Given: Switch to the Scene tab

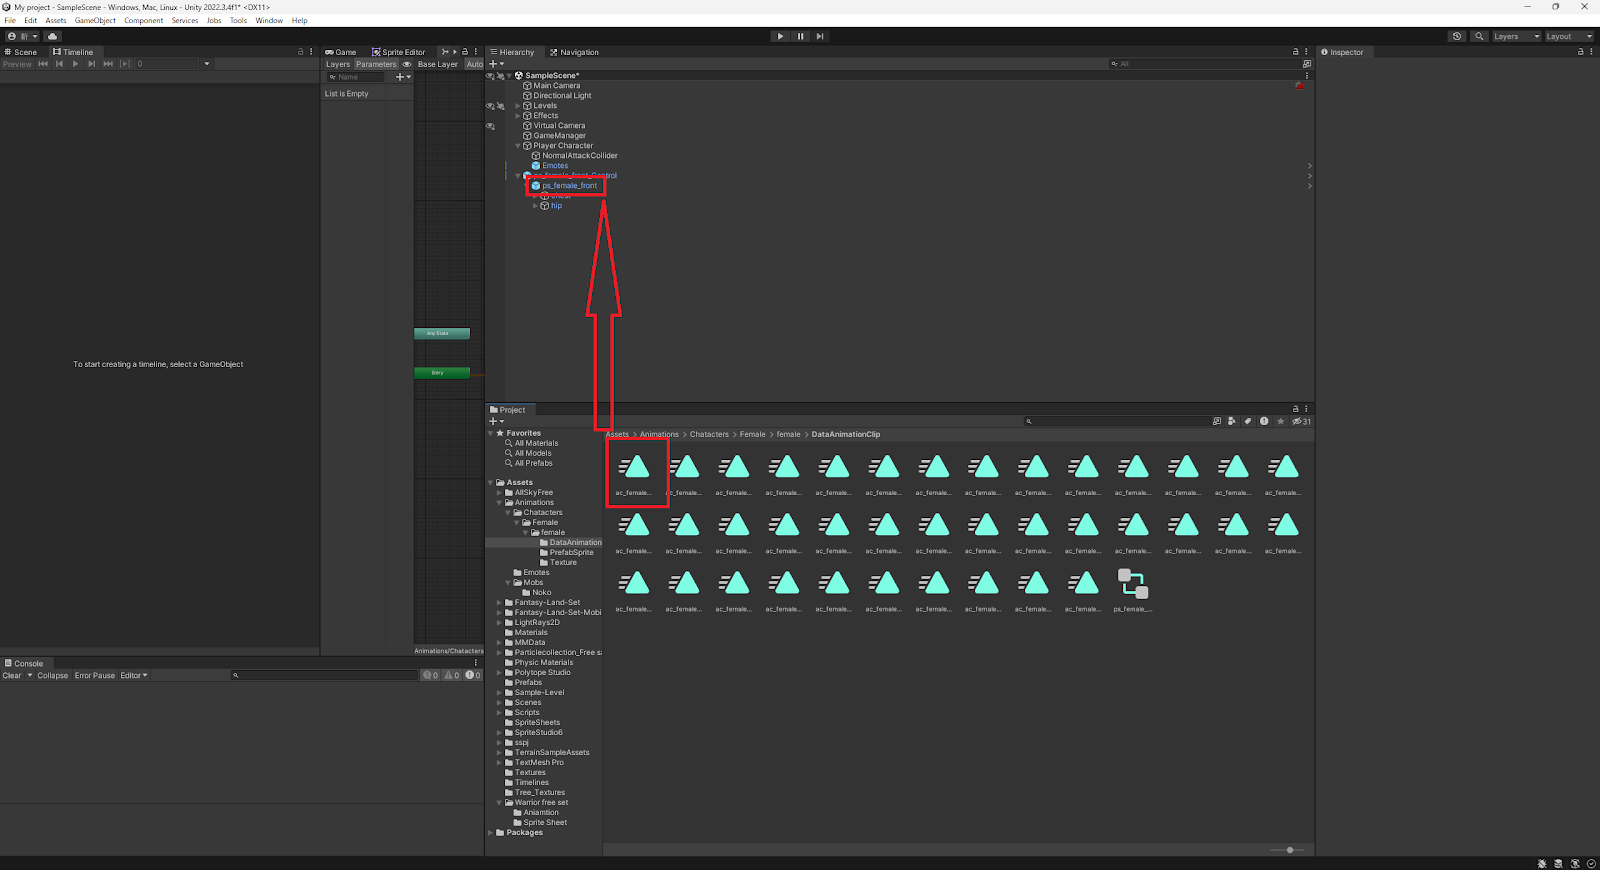Looking at the screenshot, I should pyautogui.click(x=21, y=52).
